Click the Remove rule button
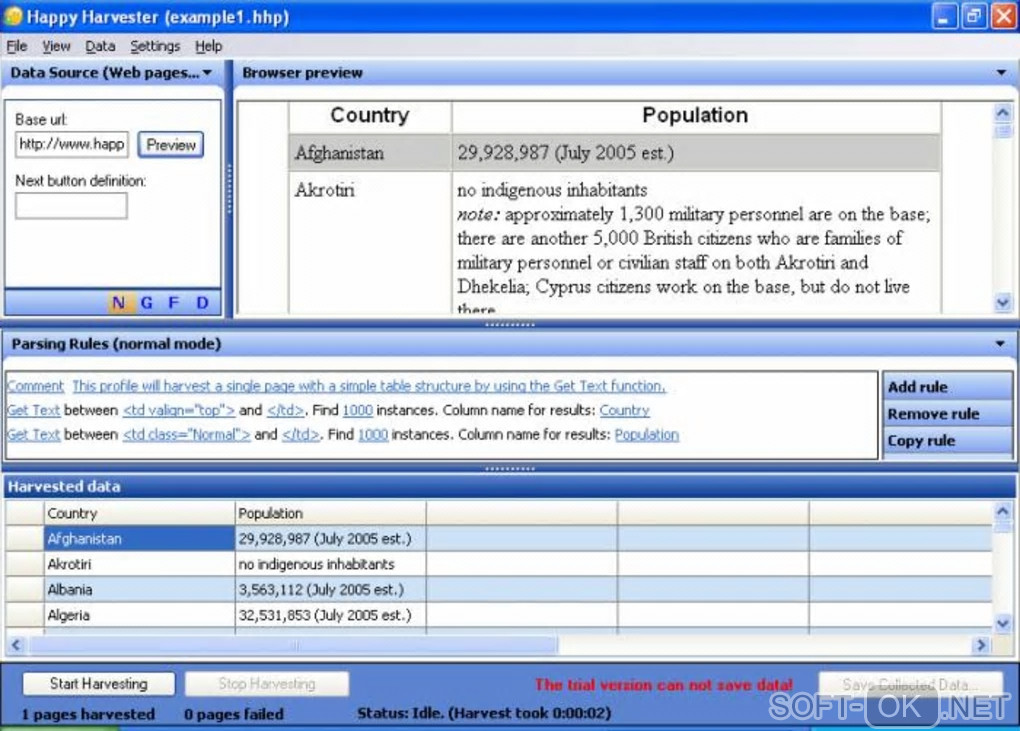This screenshot has width=1020, height=731. coord(946,414)
